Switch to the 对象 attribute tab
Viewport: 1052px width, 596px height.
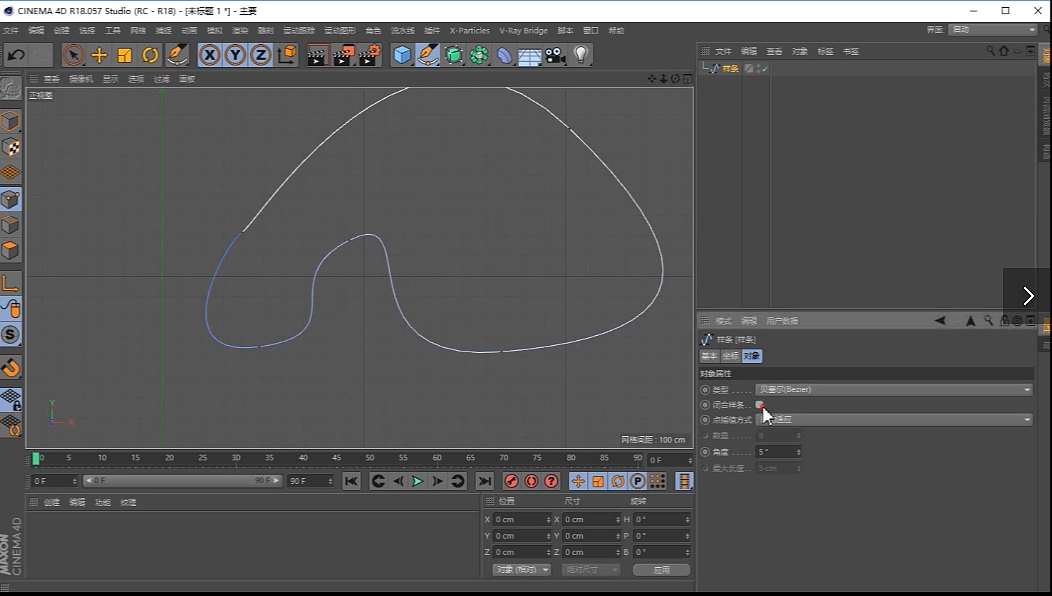[751, 356]
